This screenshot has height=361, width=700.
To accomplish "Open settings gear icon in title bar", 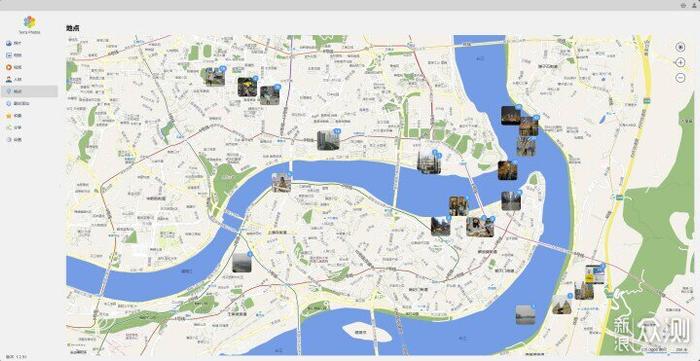I will [x=683, y=5].
